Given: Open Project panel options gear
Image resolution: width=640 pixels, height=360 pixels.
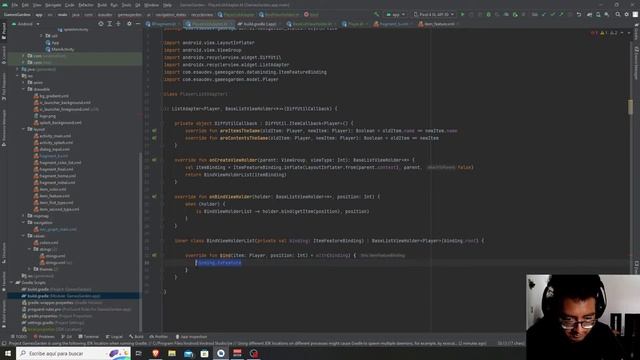Looking at the screenshot, I should point(129,24).
